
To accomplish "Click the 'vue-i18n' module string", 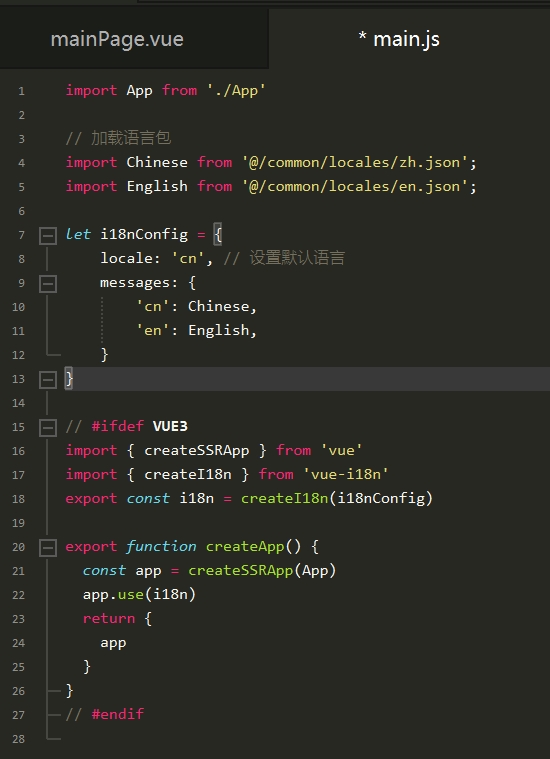I will tap(346, 474).
